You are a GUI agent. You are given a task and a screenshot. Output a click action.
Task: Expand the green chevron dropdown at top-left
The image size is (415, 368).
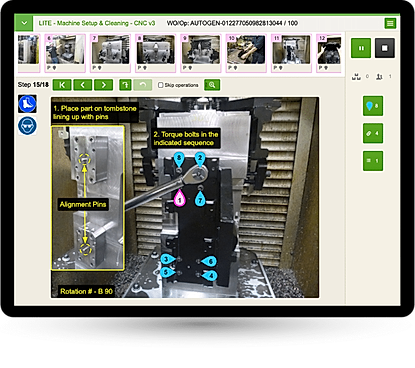[x=24, y=23]
